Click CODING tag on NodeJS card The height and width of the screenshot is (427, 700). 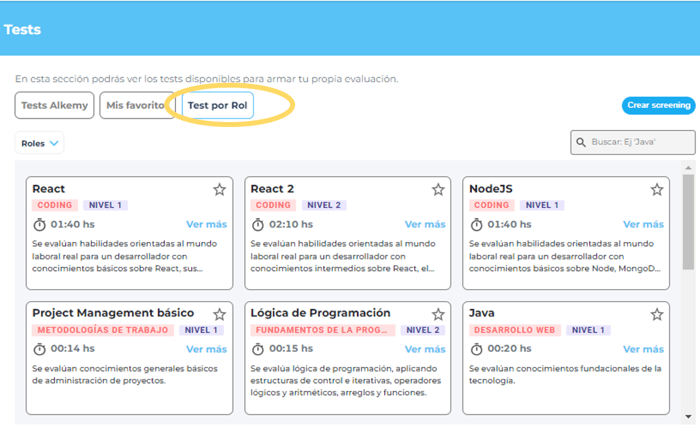tap(491, 205)
